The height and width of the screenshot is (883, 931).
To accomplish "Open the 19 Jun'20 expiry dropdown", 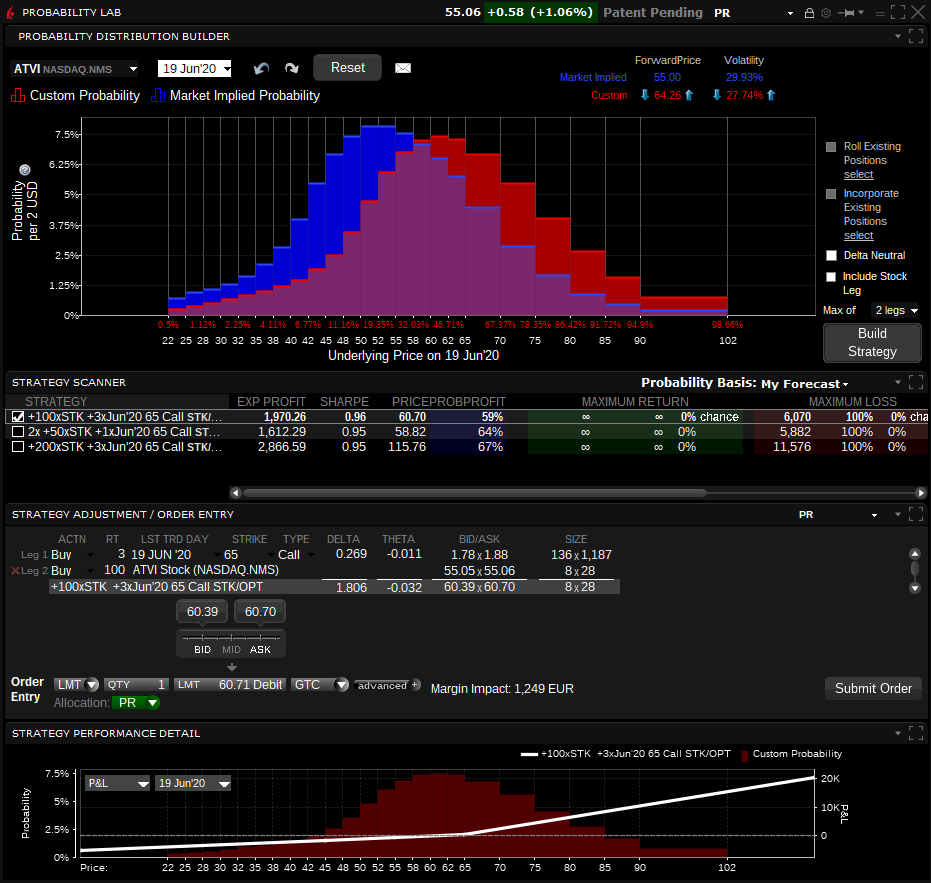I will [195, 69].
